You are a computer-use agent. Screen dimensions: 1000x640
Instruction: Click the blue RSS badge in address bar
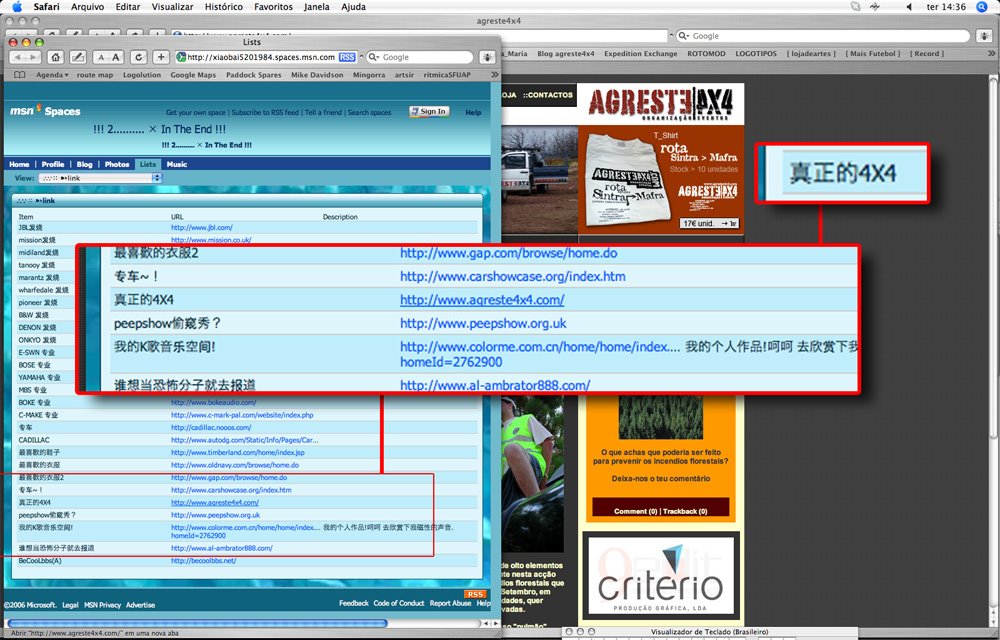[x=347, y=57]
